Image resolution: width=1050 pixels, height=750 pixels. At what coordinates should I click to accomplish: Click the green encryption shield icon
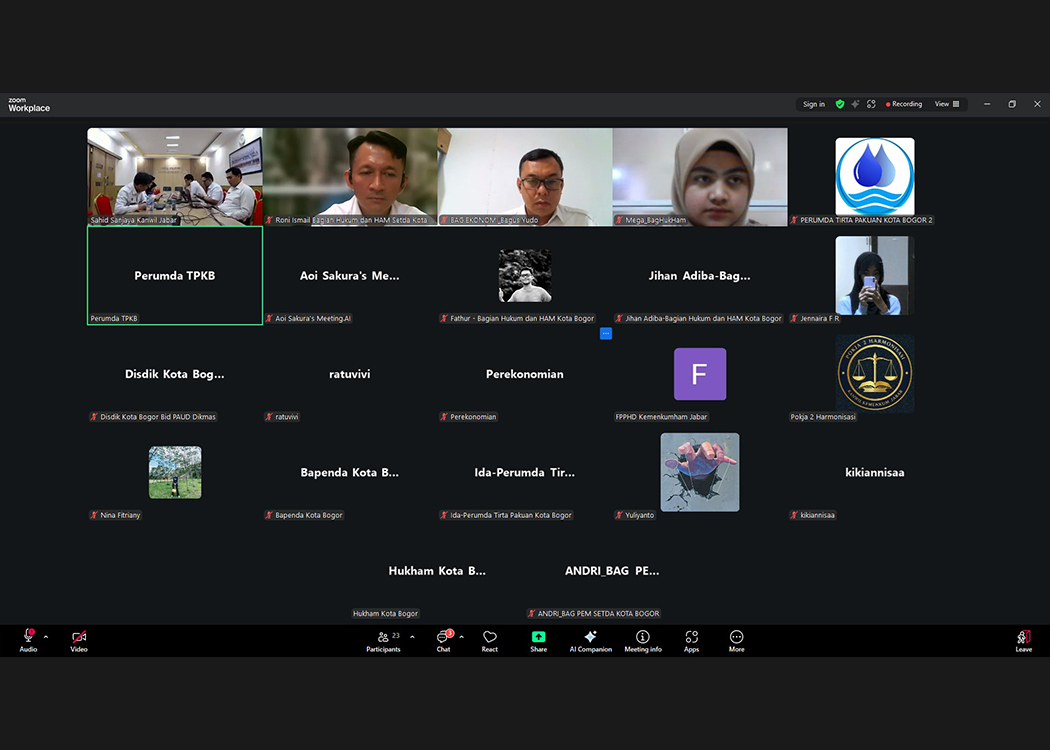click(x=840, y=104)
